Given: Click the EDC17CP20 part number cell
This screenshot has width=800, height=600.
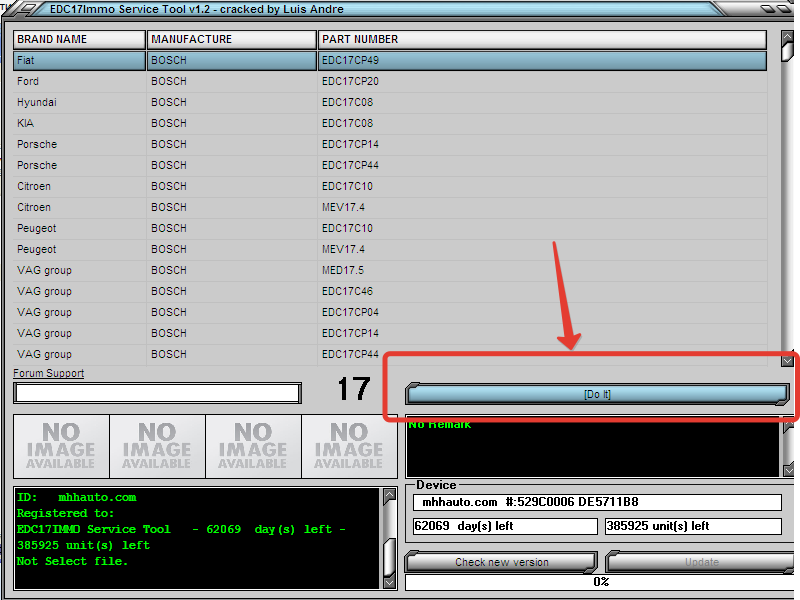Looking at the screenshot, I should [542, 81].
